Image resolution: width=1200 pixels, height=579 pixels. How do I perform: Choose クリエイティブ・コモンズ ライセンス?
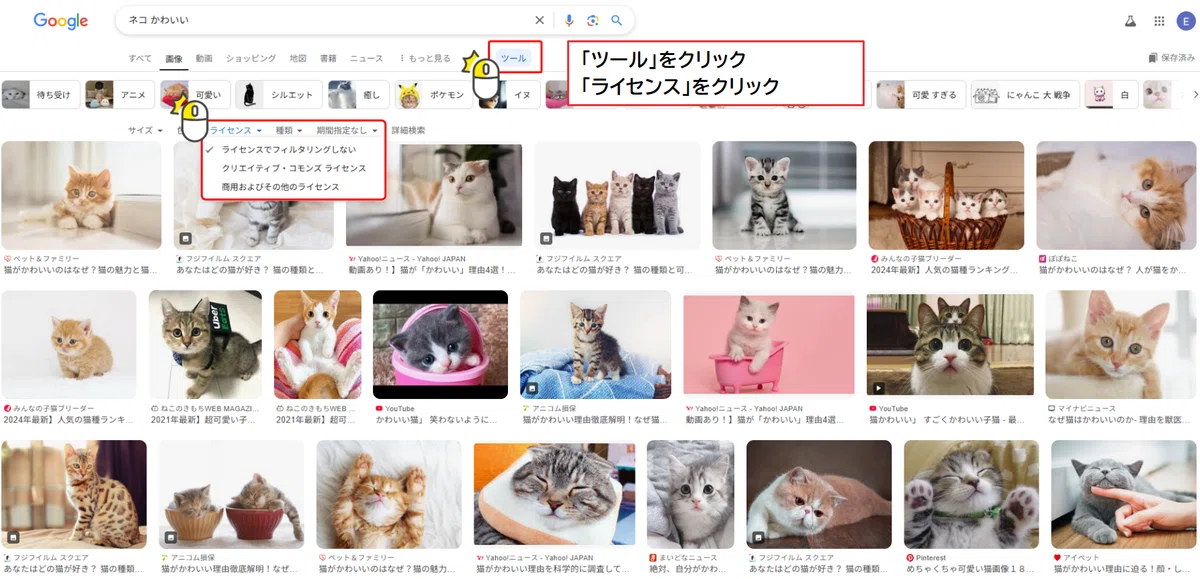pyautogui.click(x=293, y=168)
